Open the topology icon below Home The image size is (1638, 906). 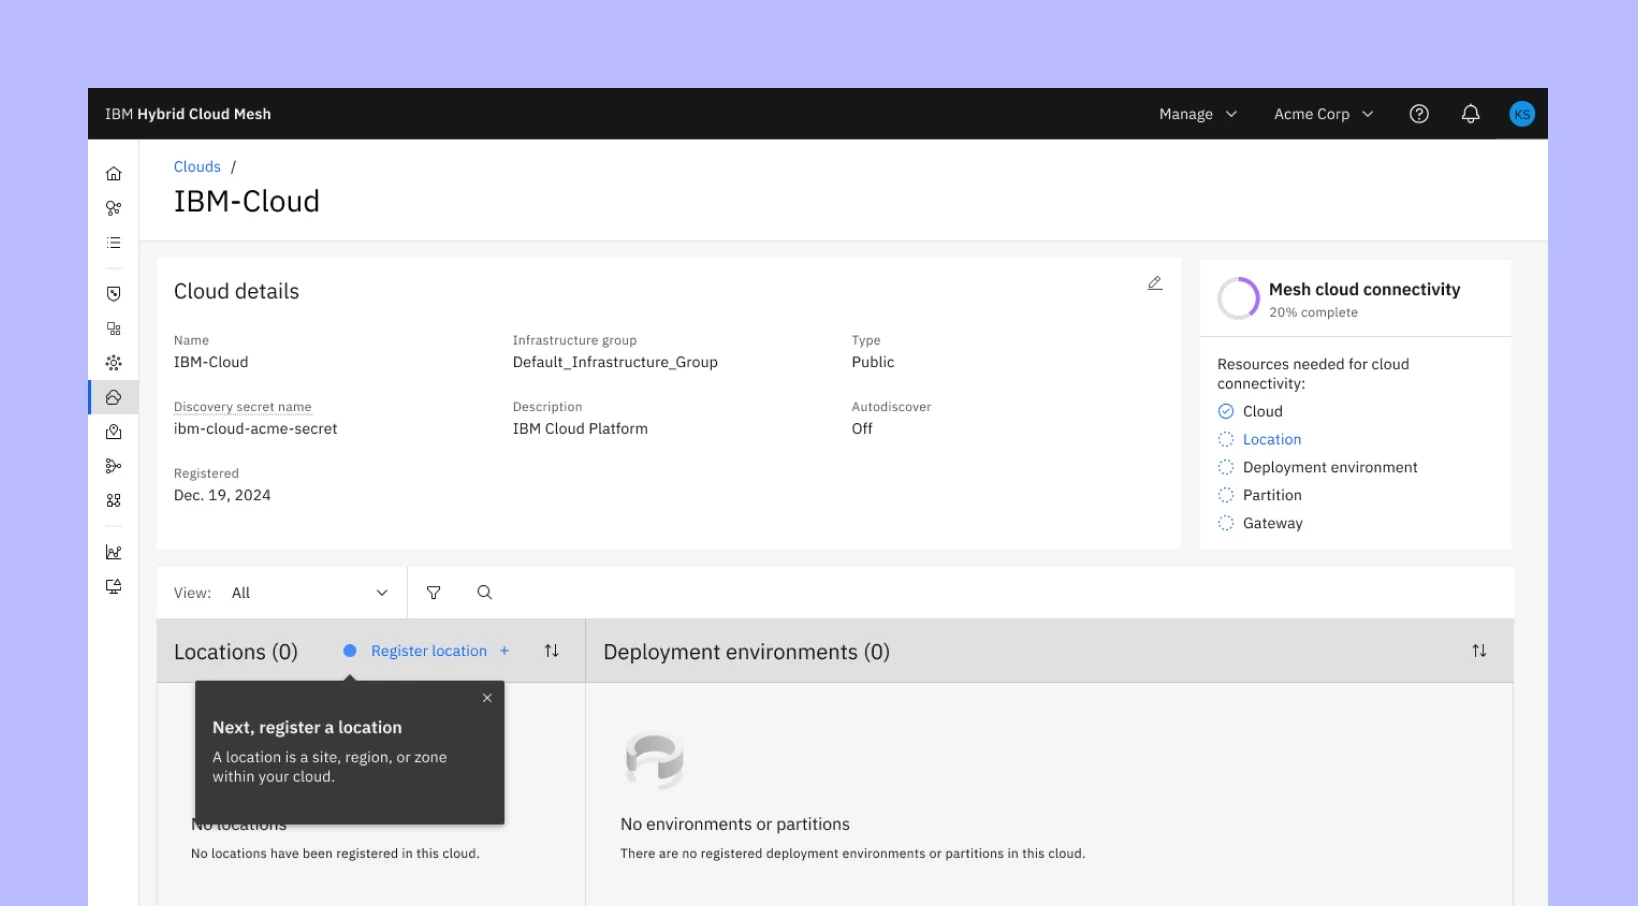114,208
